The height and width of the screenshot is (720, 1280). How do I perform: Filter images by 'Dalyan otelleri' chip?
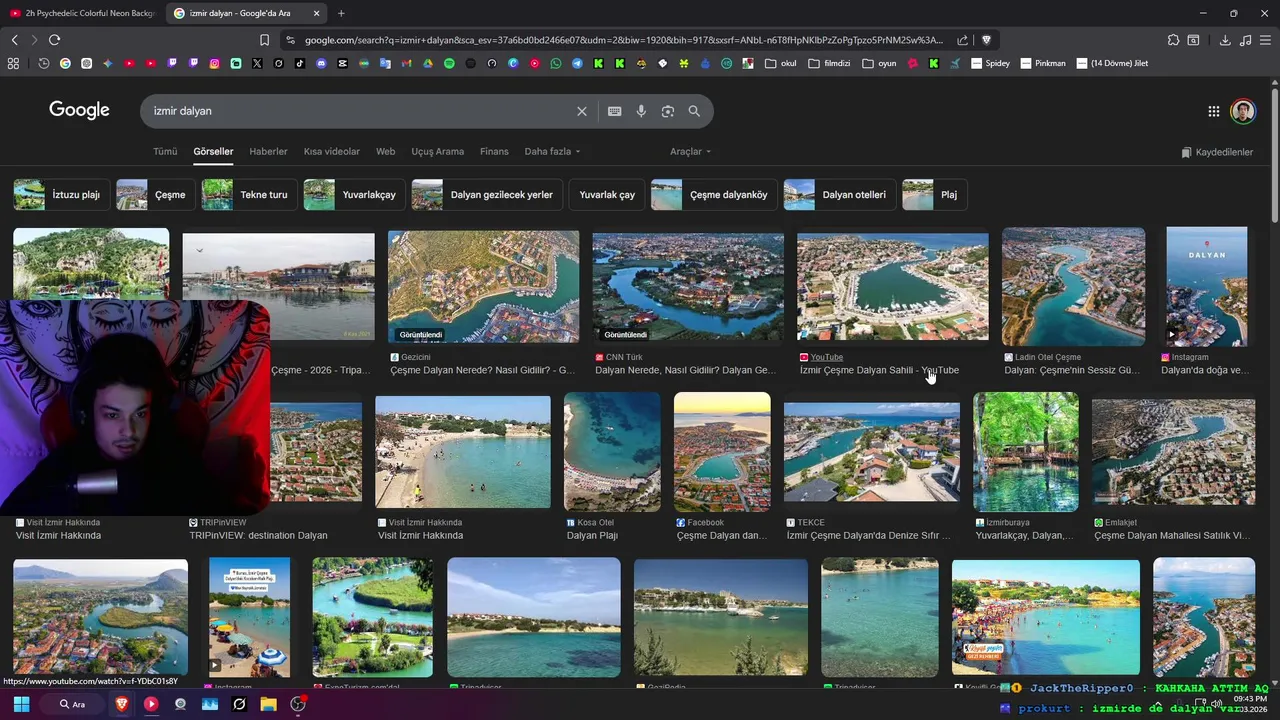tap(840, 195)
